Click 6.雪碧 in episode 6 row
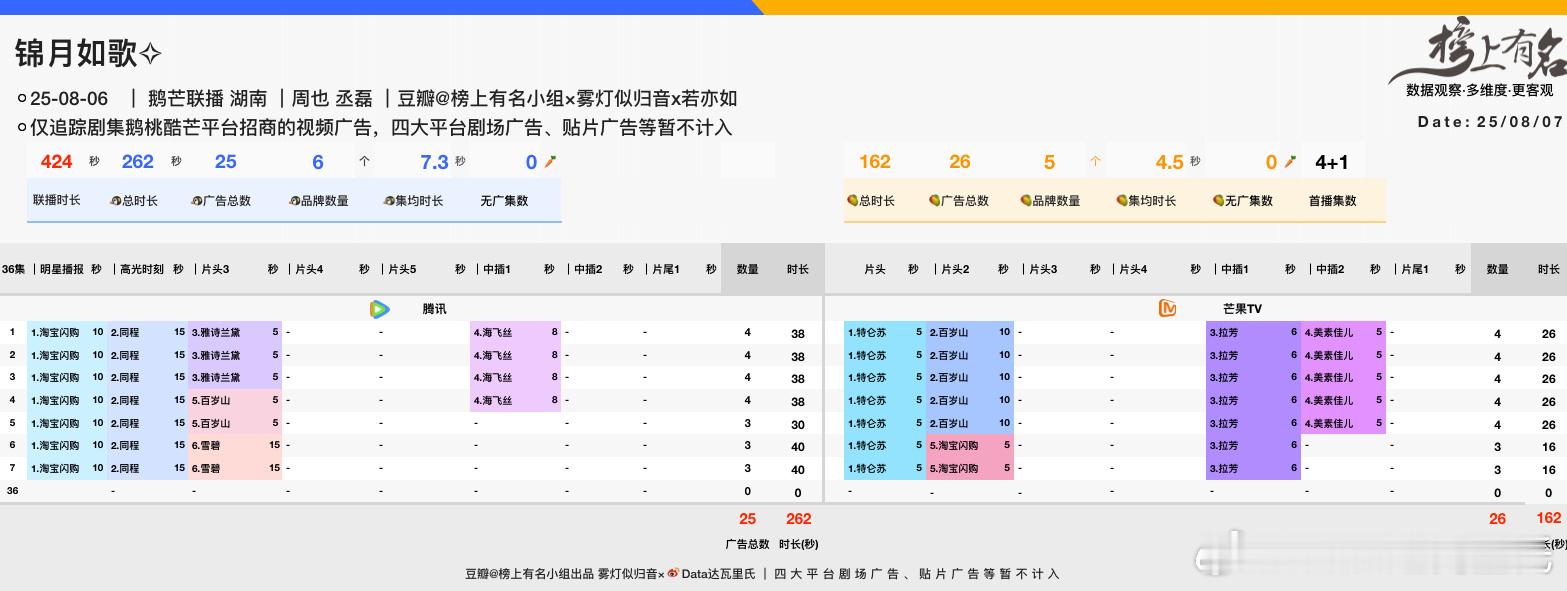Screen dimensions: 1567x591 pos(206,446)
